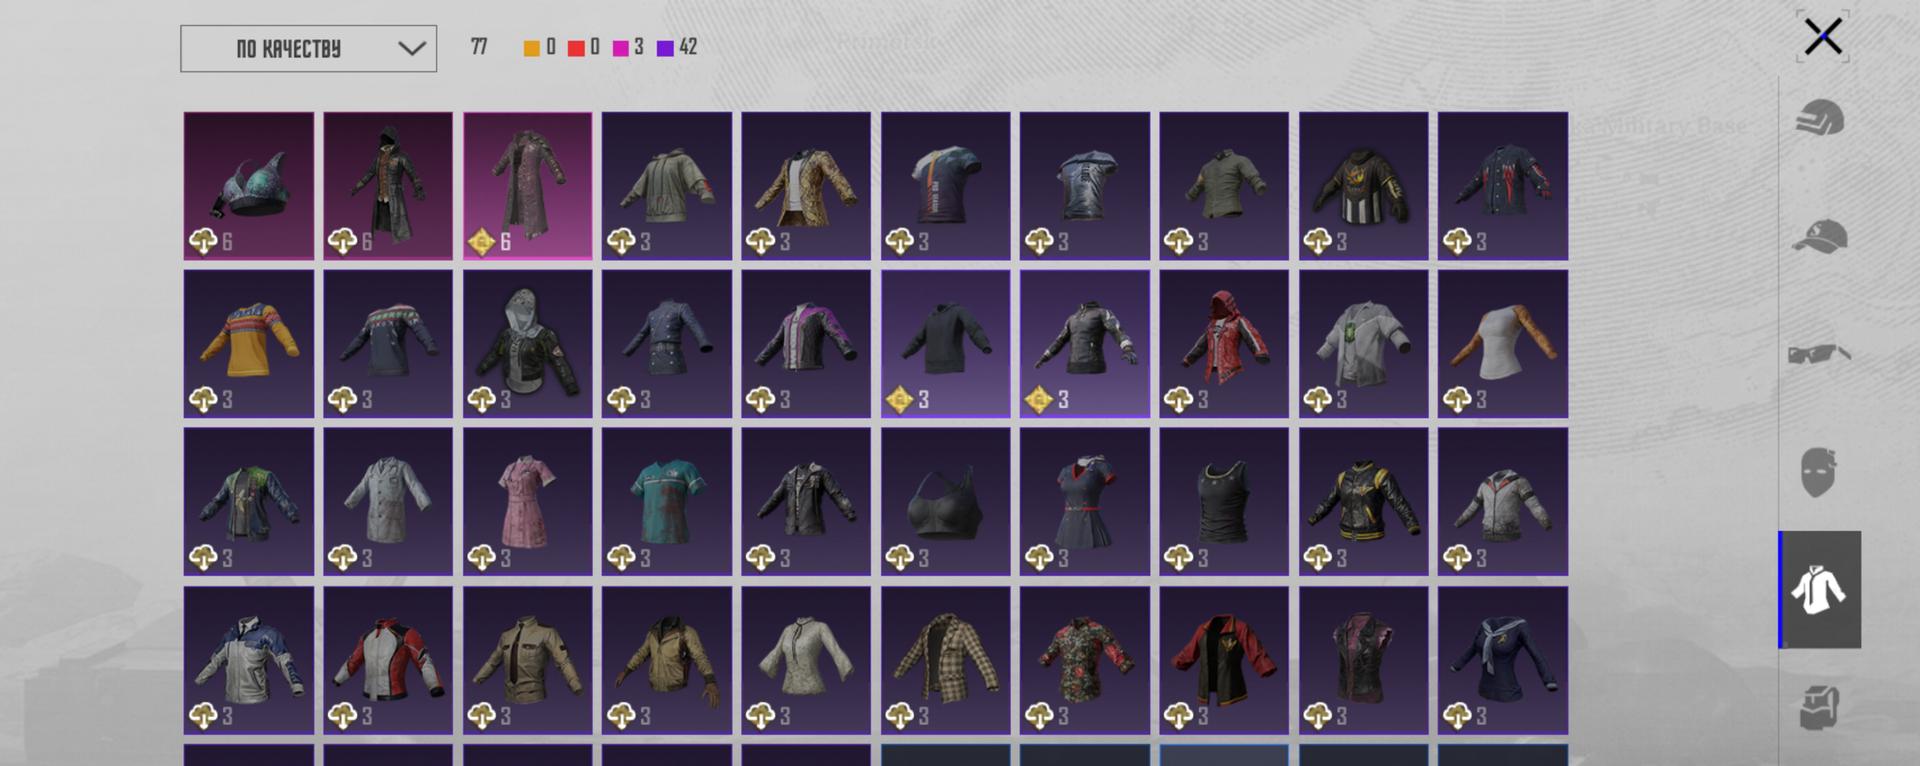Switch to the face mask category

pyautogui.click(x=1819, y=471)
